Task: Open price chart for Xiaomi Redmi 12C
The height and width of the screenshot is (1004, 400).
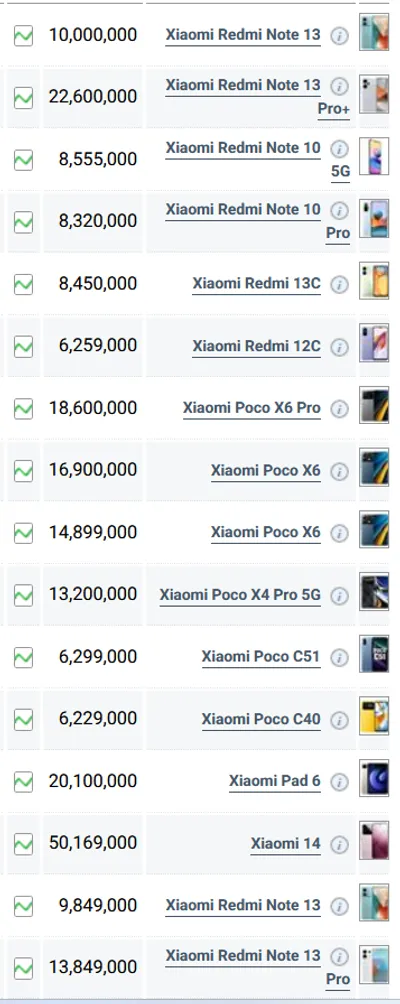Action: (23, 346)
